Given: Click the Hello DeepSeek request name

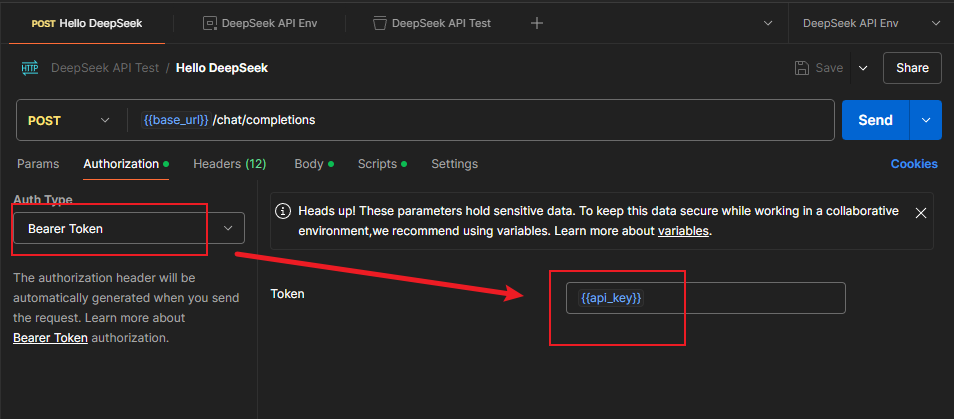Looking at the screenshot, I should click(x=222, y=68).
